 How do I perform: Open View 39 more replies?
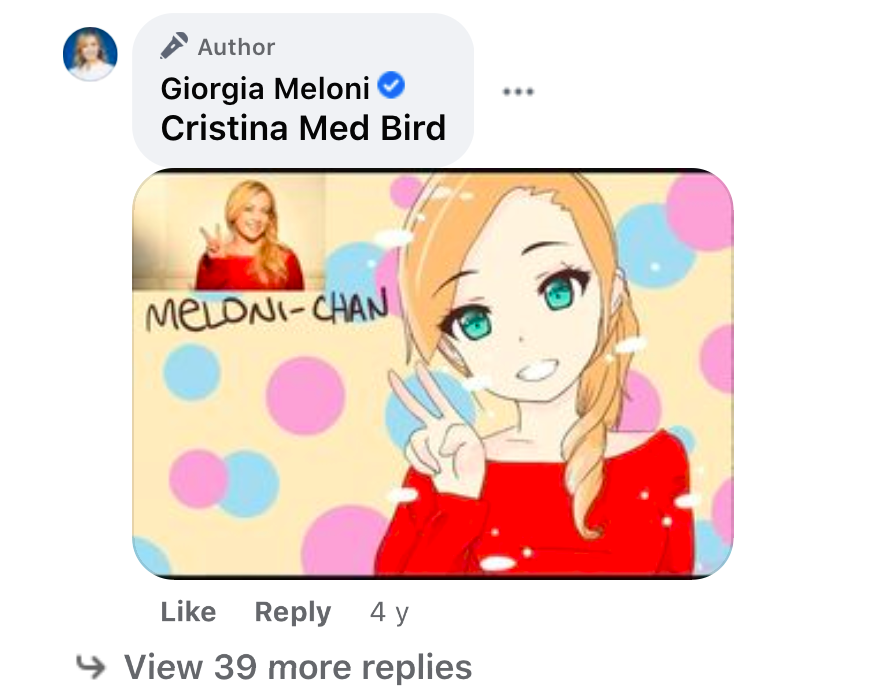tap(297, 663)
